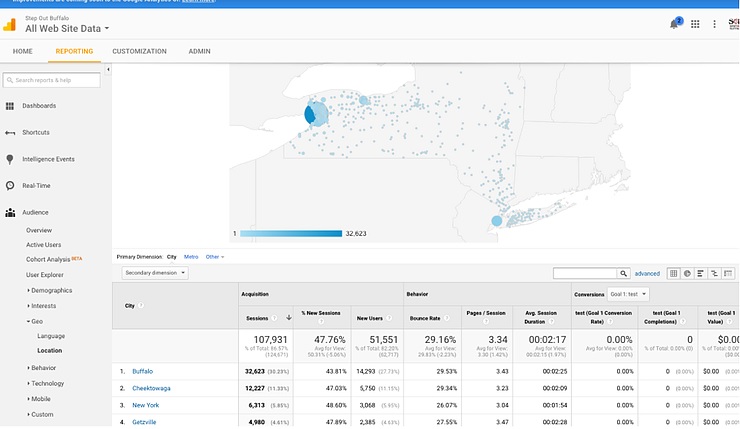Click the Intelligence Events bulb icon
740x429 pixels.
click(x=9, y=160)
